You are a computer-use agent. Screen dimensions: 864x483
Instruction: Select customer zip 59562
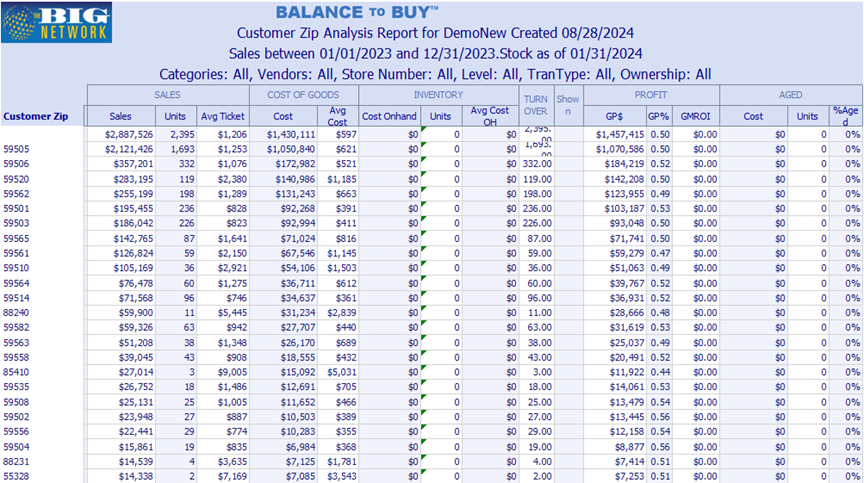point(17,194)
